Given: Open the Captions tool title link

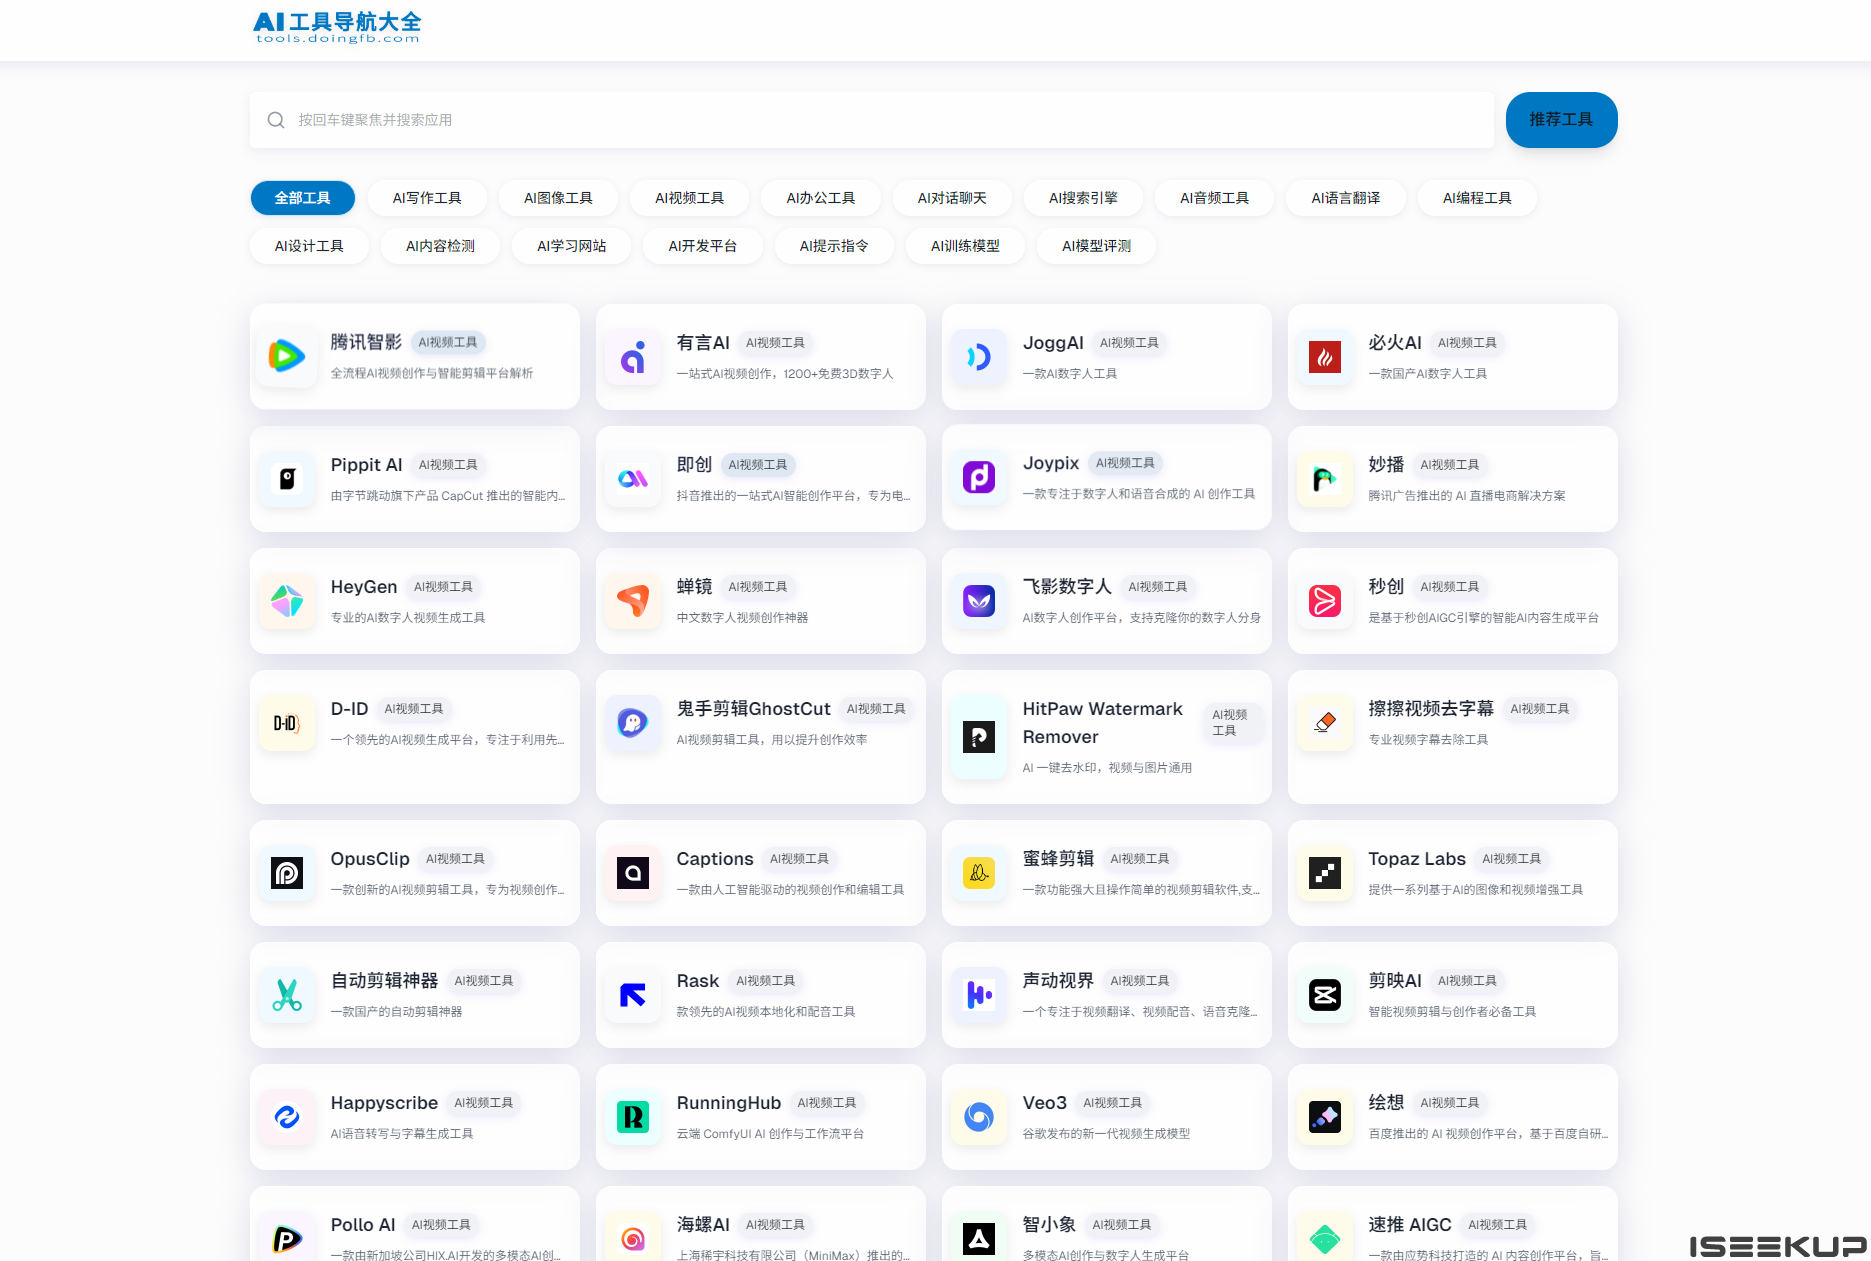Looking at the screenshot, I should (714, 859).
